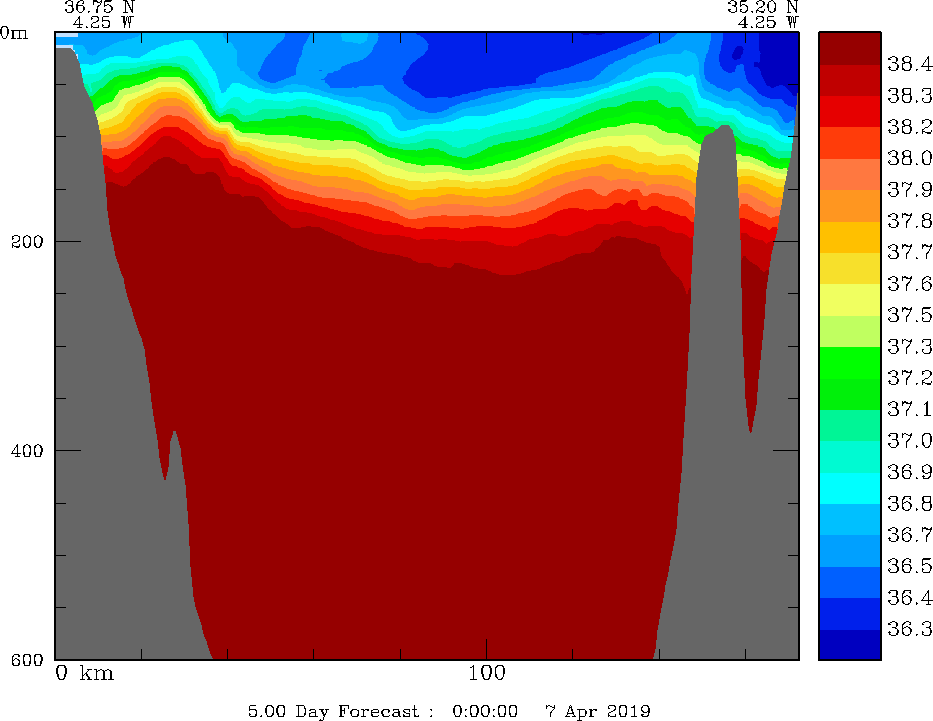Click the 38.3 colorbar value
This screenshot has height=721, width=933.
click(909, 96)
